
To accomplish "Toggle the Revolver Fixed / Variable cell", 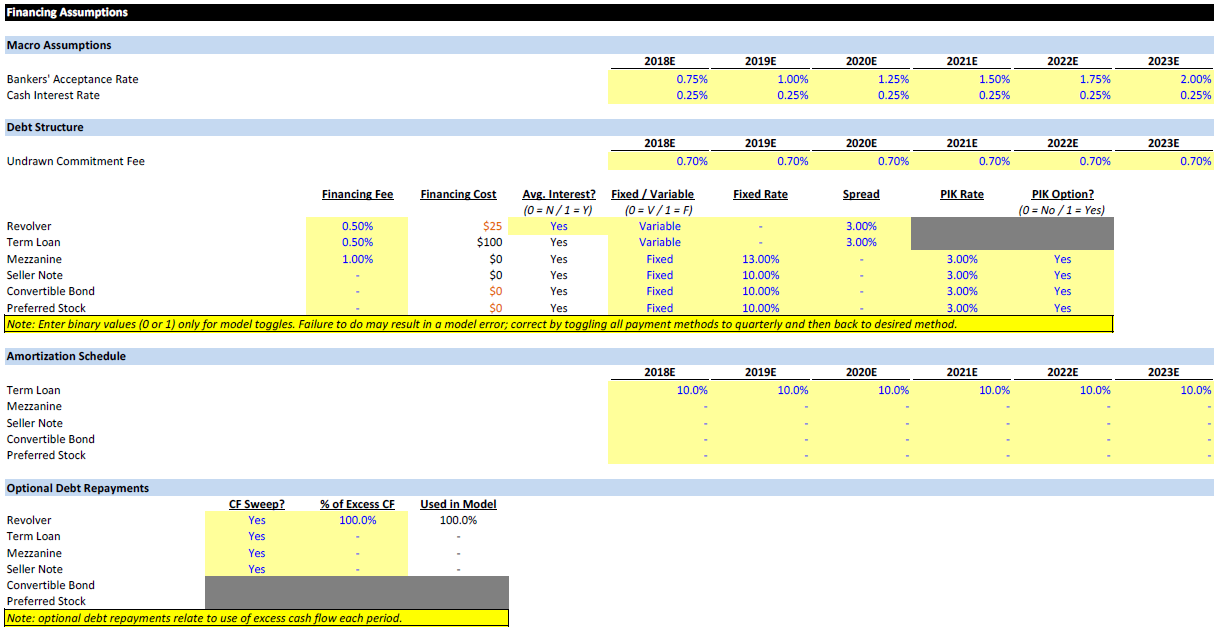I will (659, 226).
